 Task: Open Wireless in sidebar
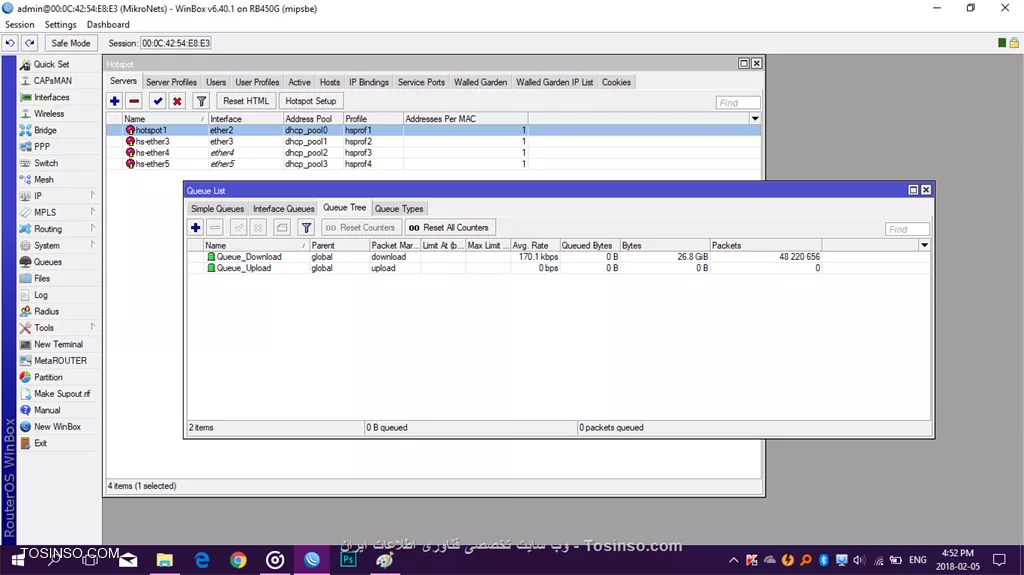pyautogui.click(x=48, y=114)
